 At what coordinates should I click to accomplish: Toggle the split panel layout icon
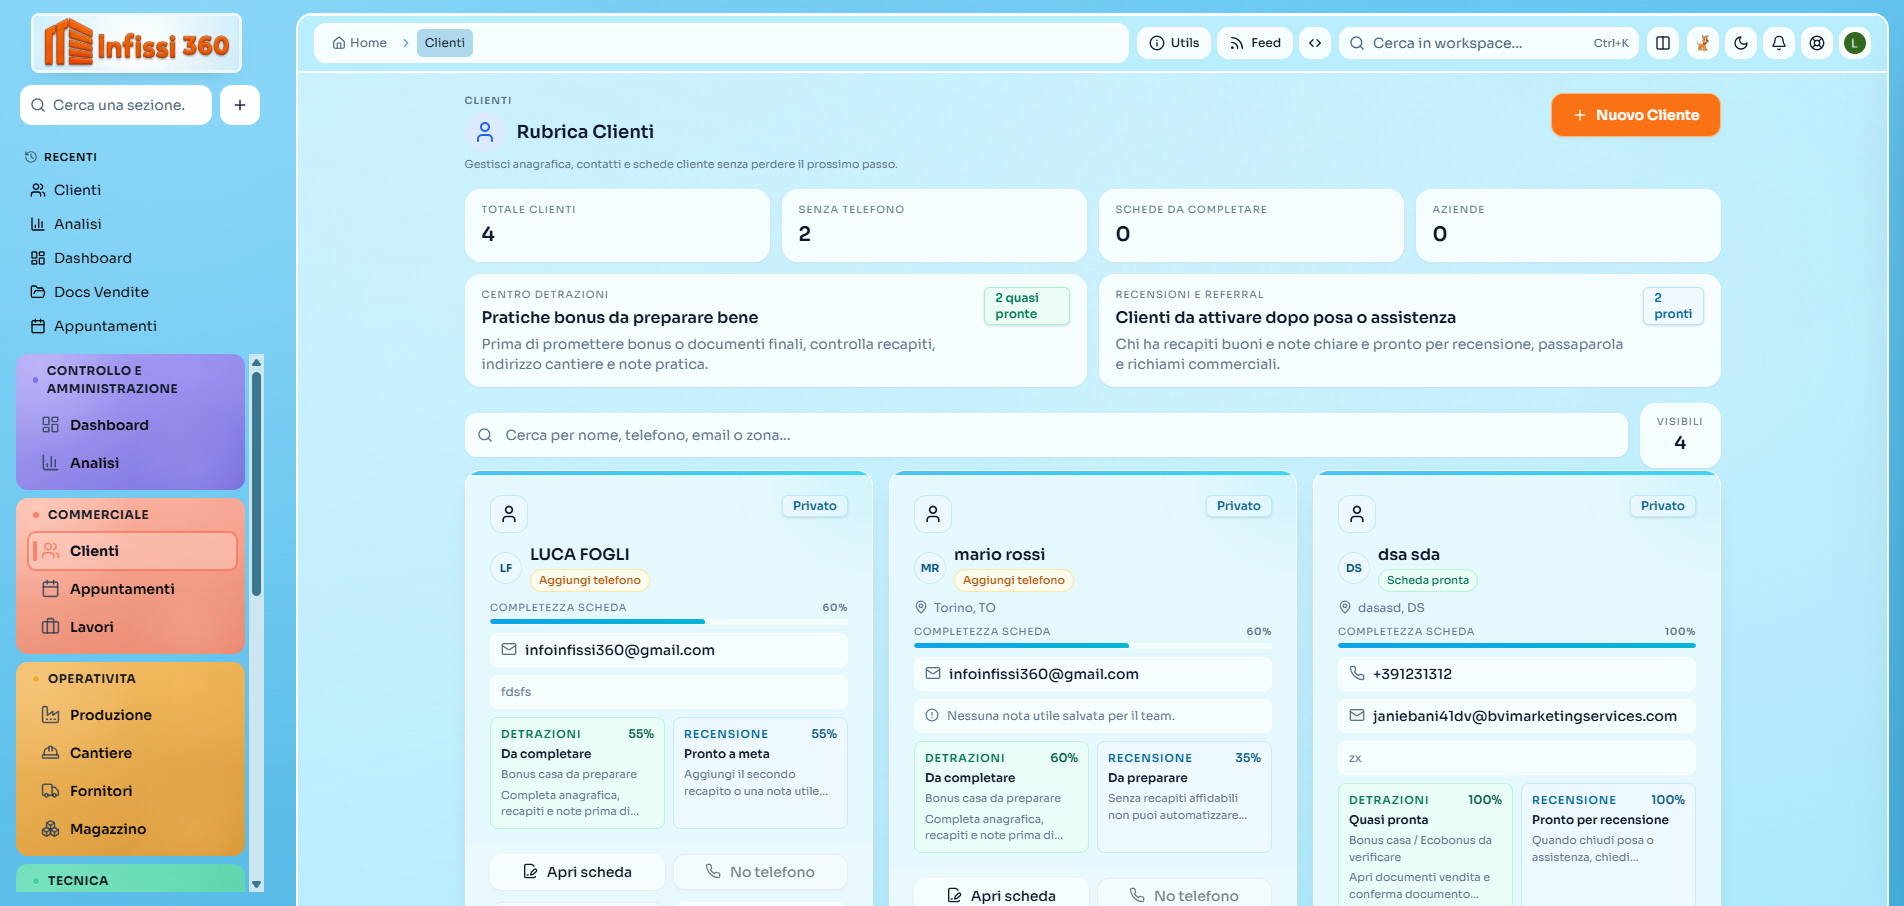coord(1663,43)
